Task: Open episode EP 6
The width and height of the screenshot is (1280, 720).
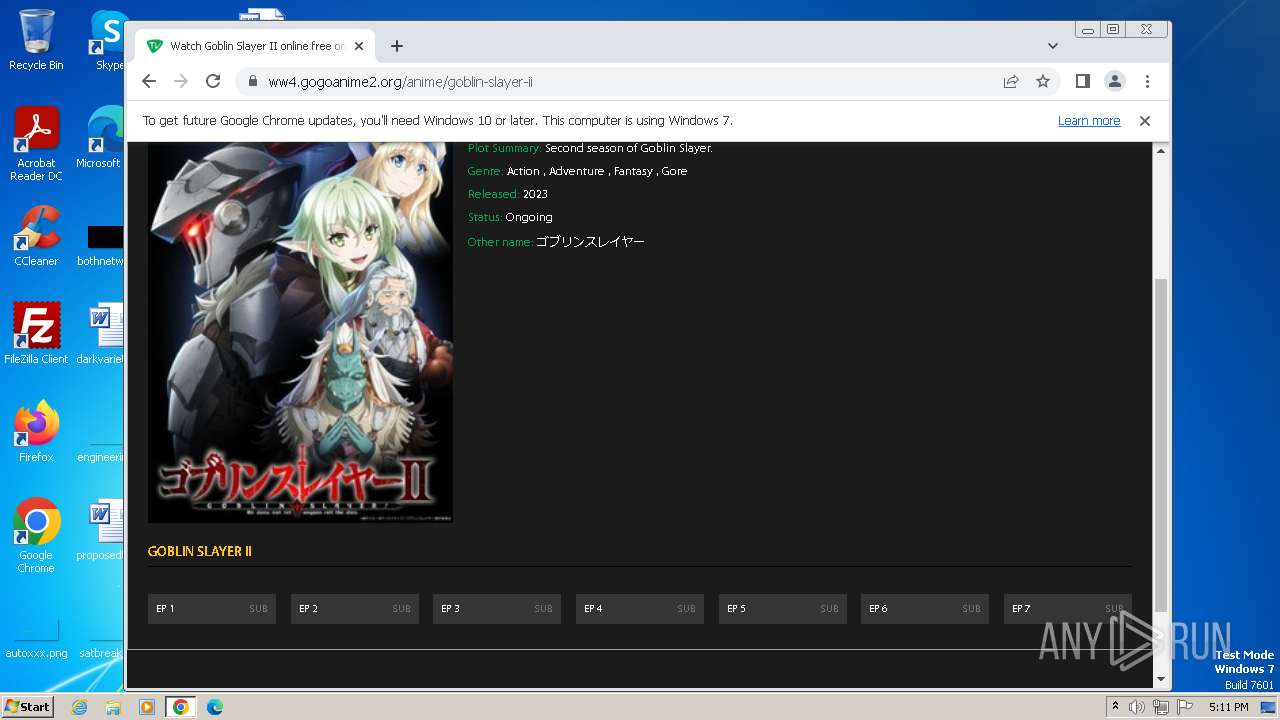Action: (925, 609)
